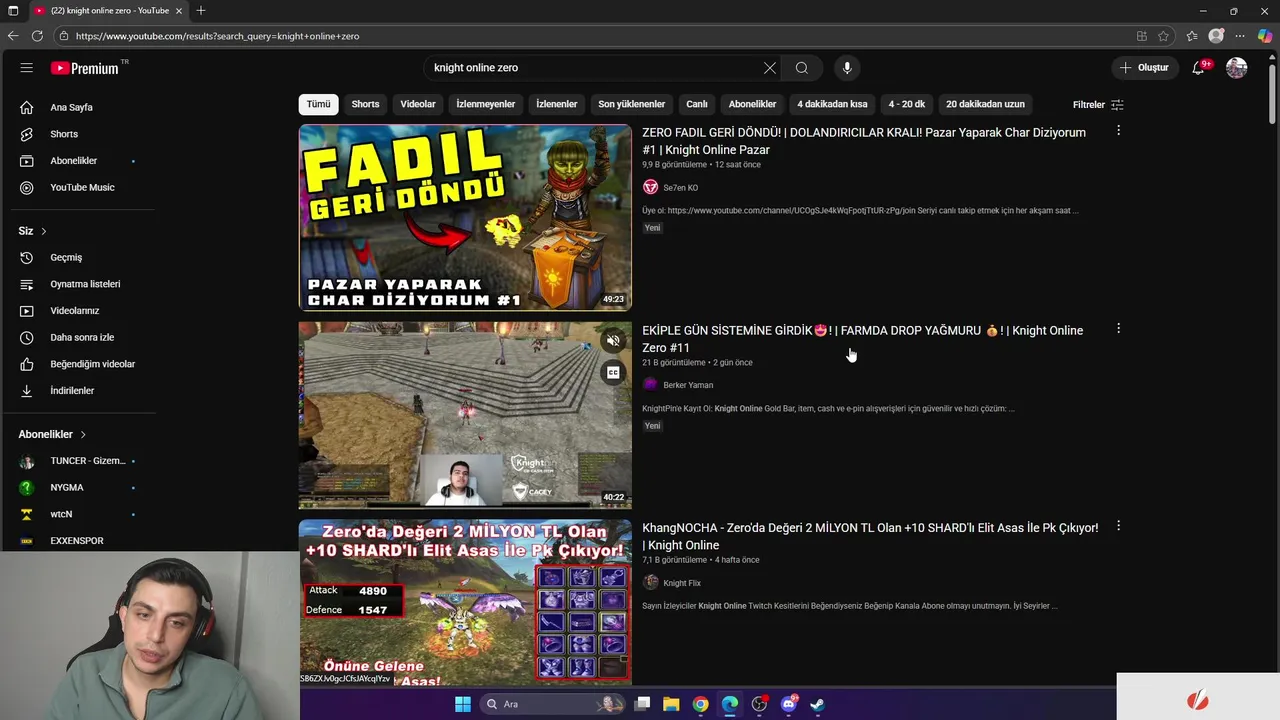Open Videolarınız in sidebar
The width and height of the screenshot is (1280, 720).
pos(75,311)
